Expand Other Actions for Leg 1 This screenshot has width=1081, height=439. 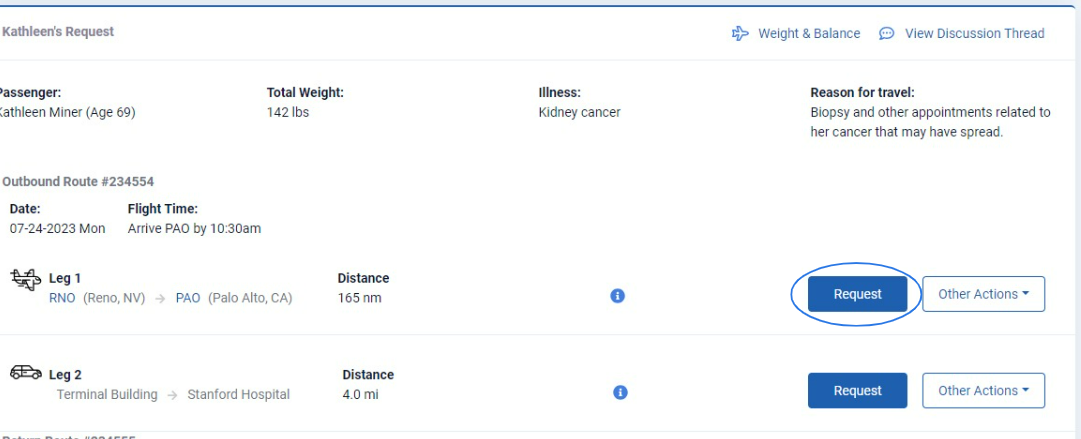984,294
